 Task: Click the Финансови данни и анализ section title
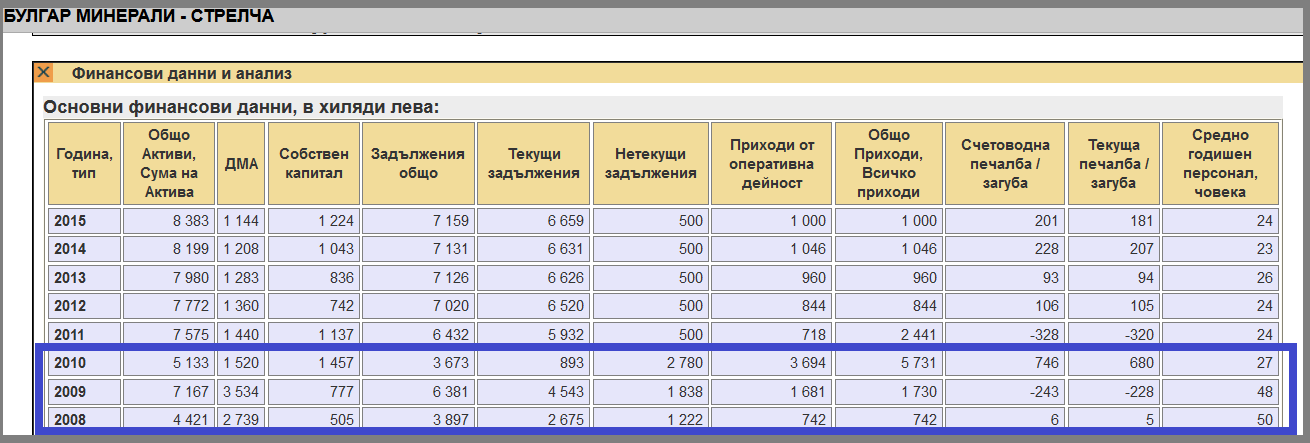(x=181, y=73)
